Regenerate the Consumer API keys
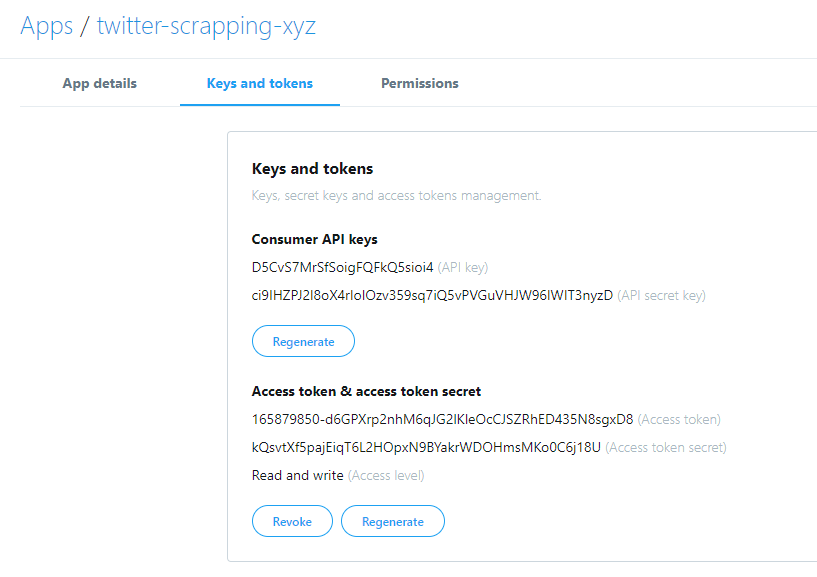The width and height of the screenshot is (817, 577). 303,341
